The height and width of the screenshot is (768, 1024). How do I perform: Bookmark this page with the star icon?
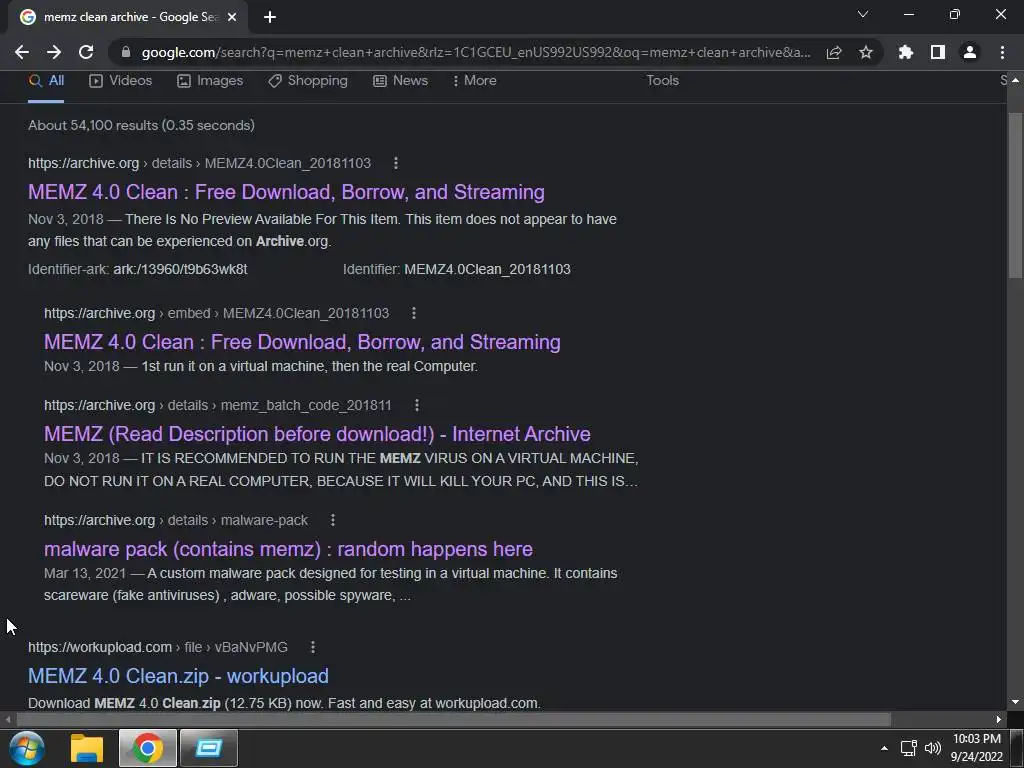pos(866,52)
